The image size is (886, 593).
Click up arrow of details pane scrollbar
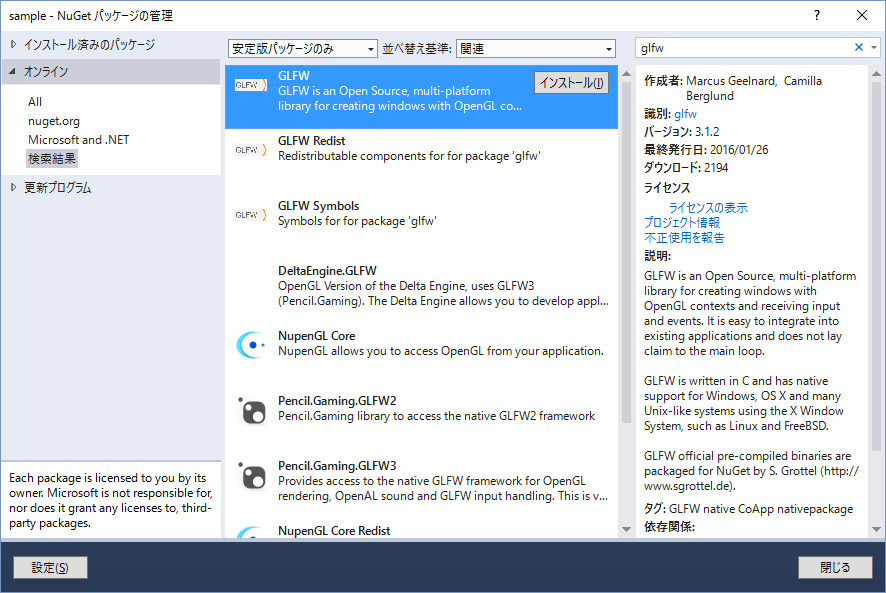point(876,73)
